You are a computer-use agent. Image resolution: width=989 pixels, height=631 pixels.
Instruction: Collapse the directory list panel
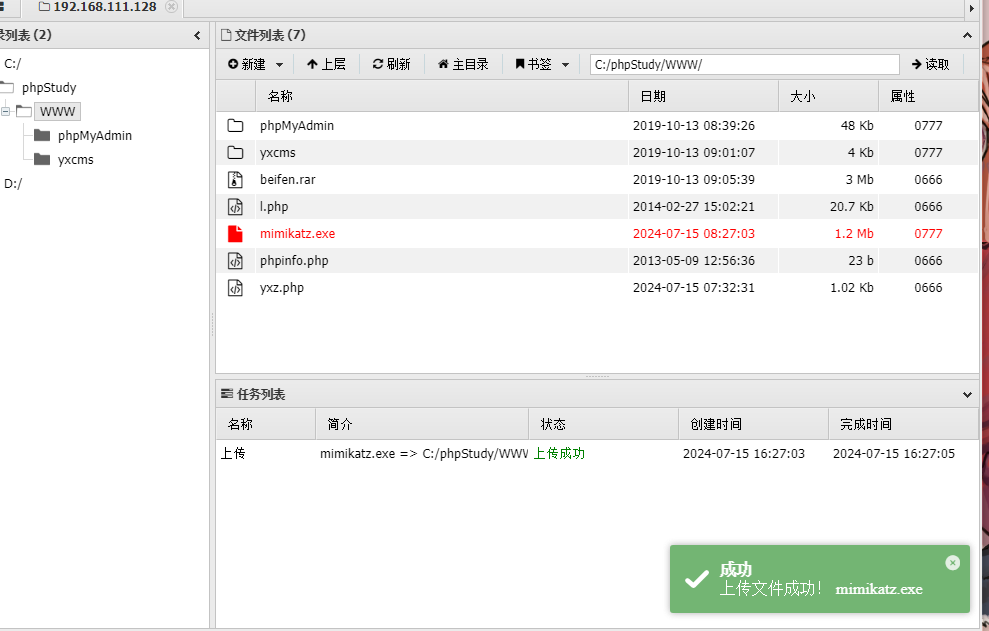click(x=197, y=35)
